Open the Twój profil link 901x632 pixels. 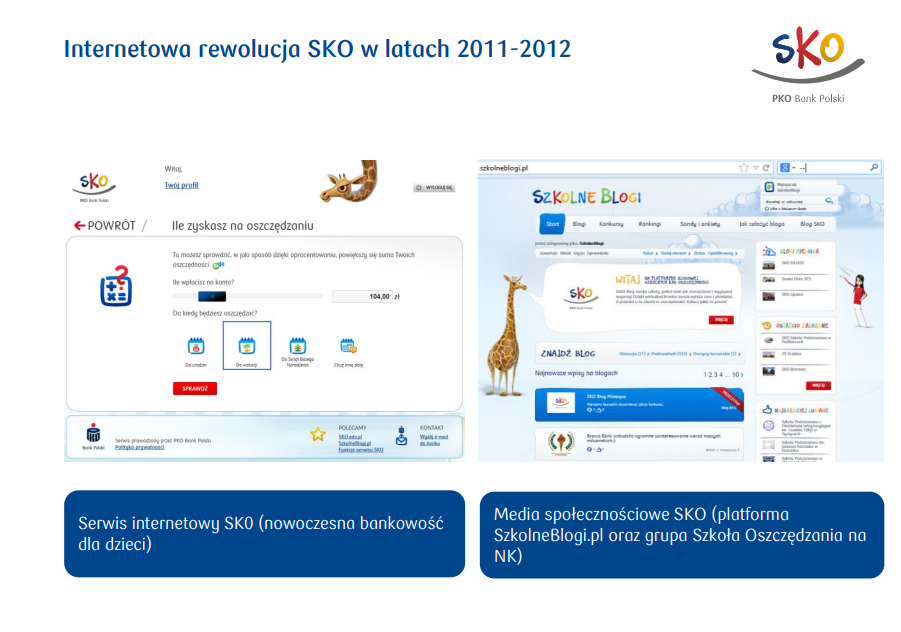coord(181,185)
